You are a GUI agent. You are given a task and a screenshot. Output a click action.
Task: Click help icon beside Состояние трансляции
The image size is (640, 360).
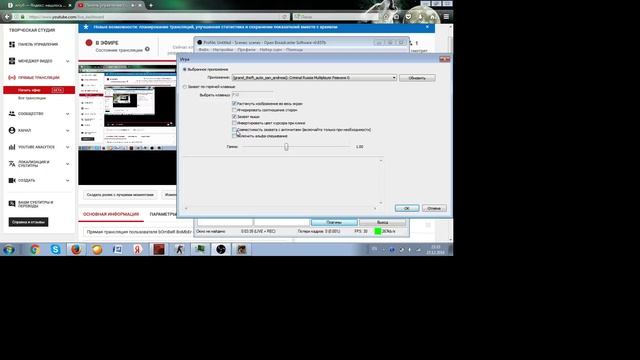pos(147,49)
